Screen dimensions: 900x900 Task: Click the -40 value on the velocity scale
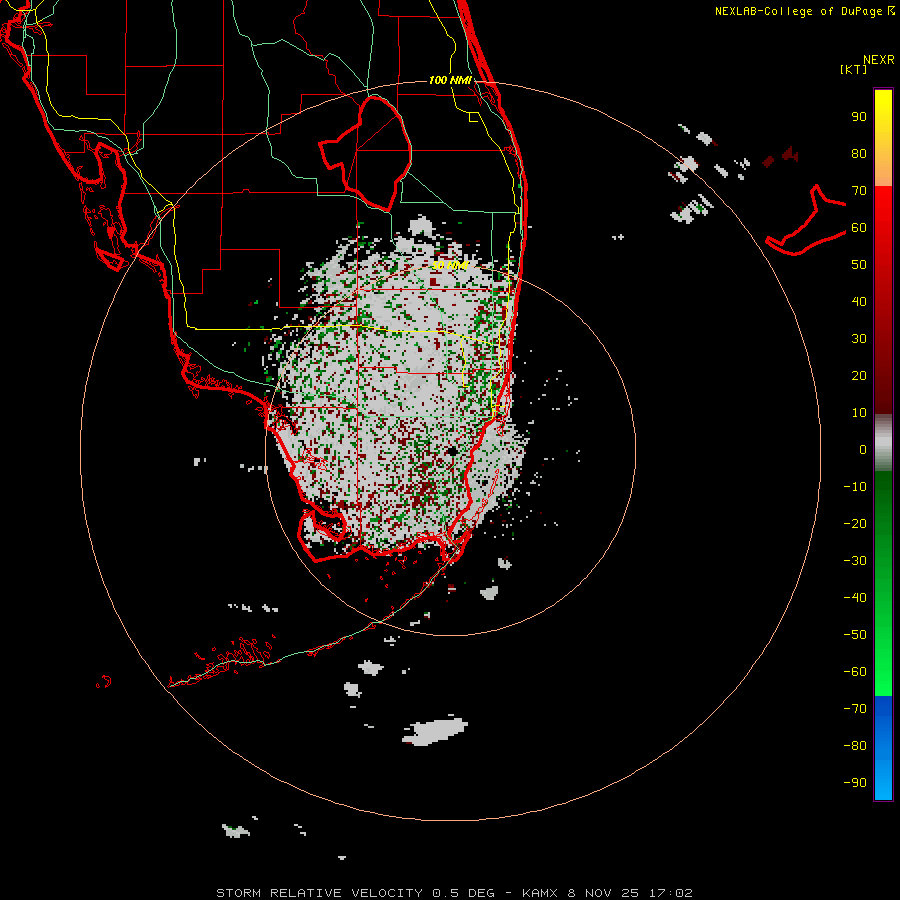coord(855,598)
